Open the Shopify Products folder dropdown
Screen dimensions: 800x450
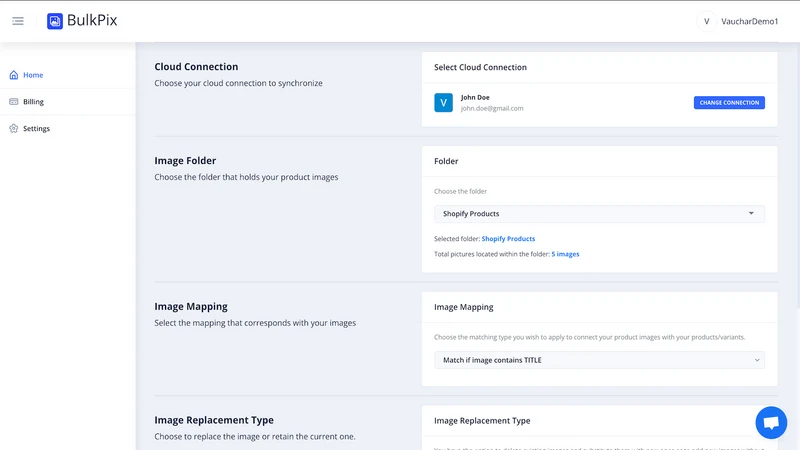(x=599, y=214)
